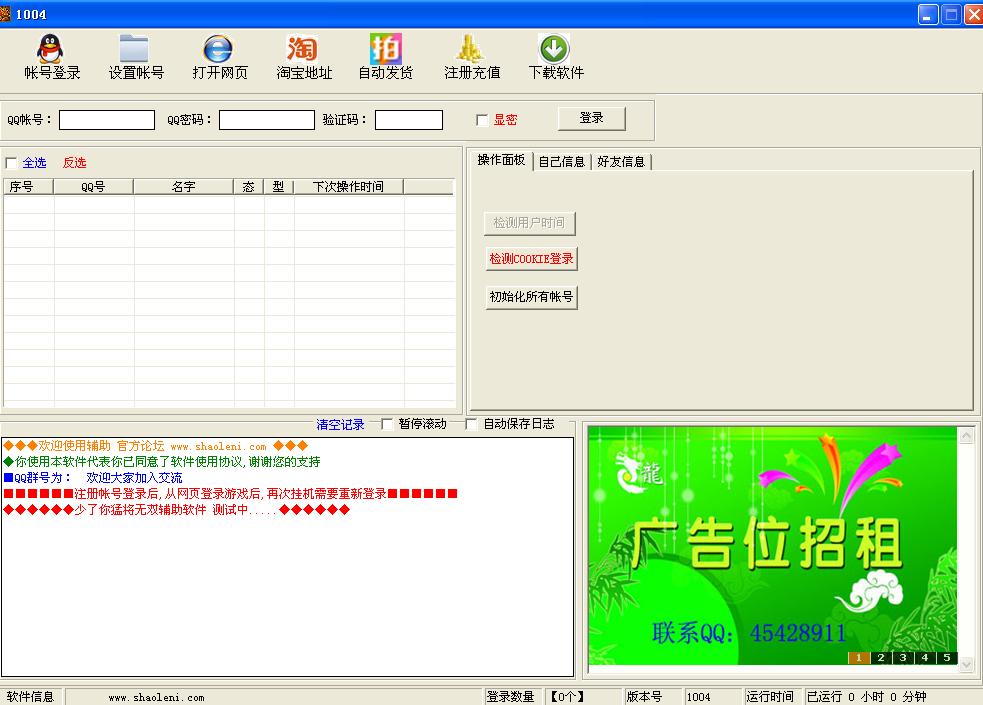The height and width of the screenshot is (705, 983).
Task: Switch to the 操作面板 tab
Action: pos(501,160)
